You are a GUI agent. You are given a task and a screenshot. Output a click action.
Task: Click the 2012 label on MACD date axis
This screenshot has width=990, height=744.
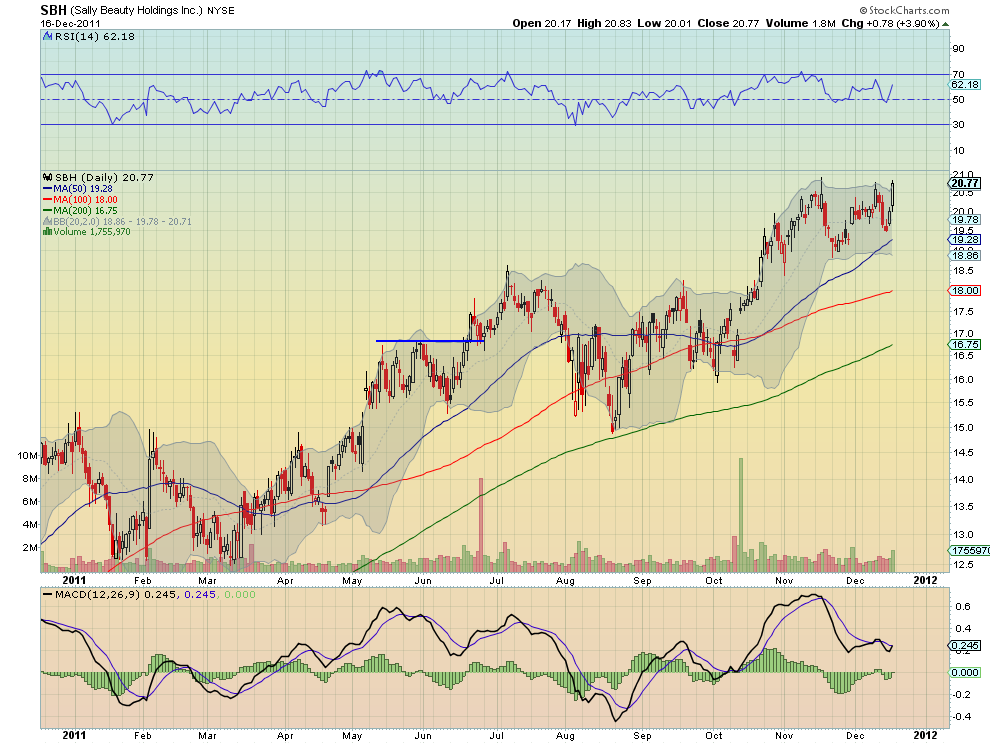pos(926,735)
